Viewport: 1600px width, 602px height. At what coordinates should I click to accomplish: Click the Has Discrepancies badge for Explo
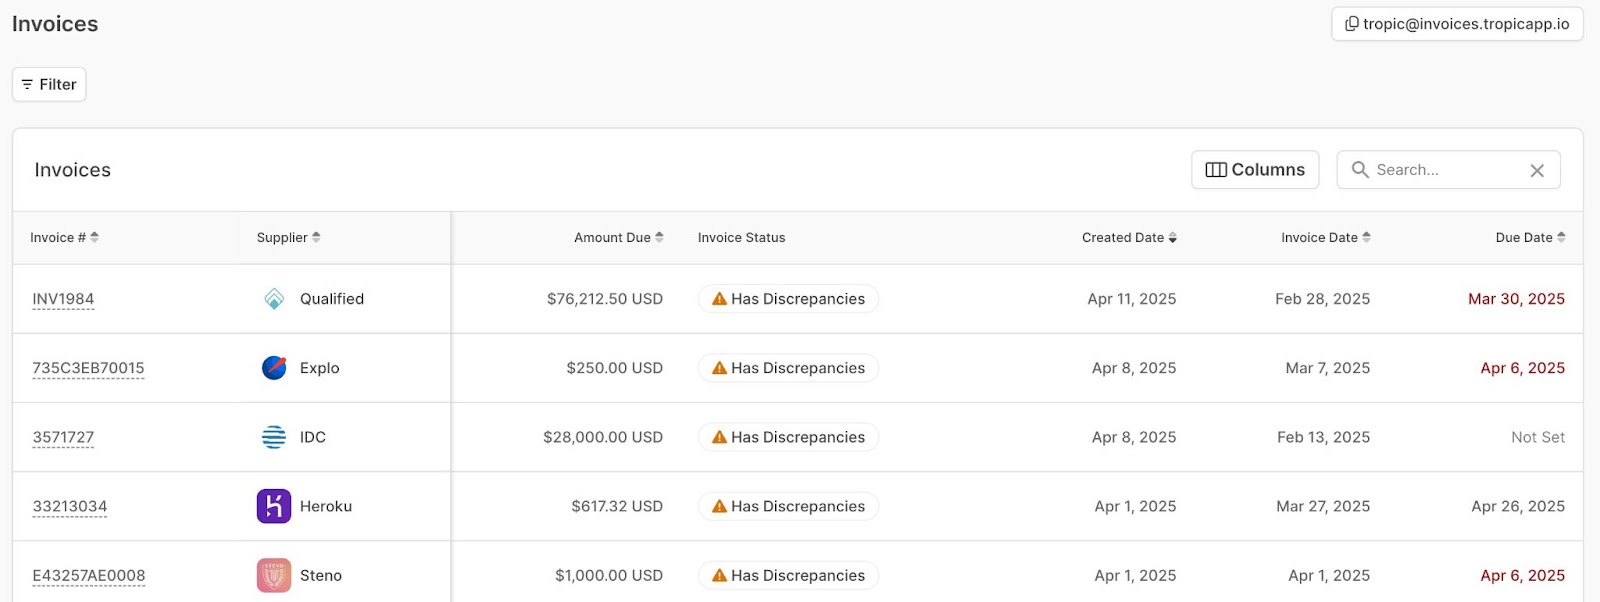[788, 368]
